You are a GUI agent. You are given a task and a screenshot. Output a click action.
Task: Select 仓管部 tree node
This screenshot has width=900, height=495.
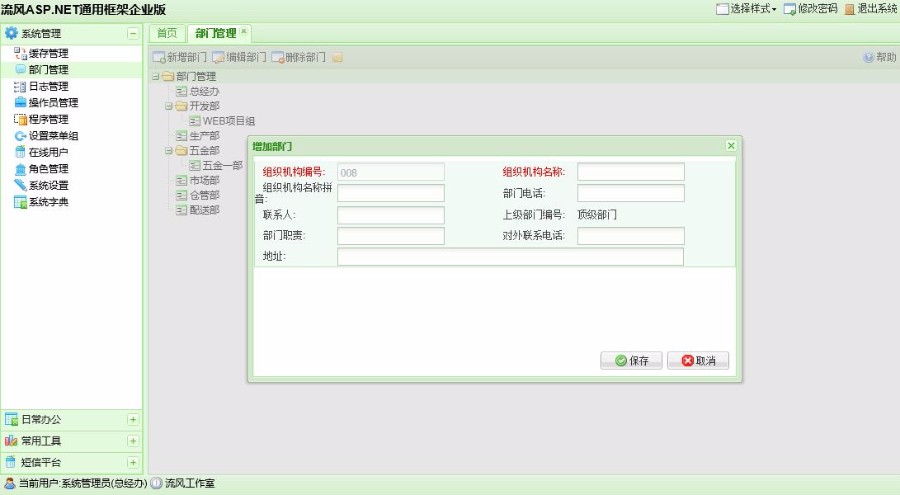point(204,195)
